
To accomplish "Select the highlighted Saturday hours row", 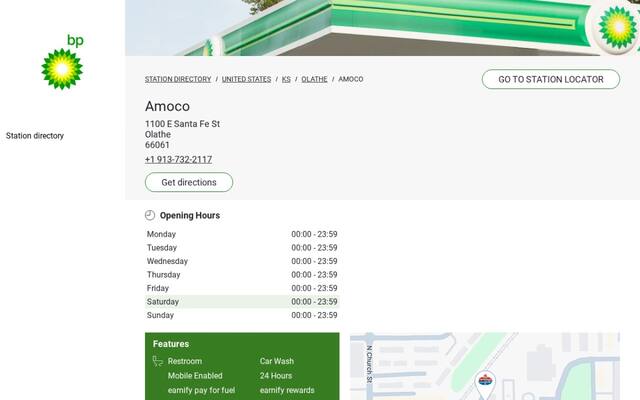I will pyautogui.click(x=242, y=302).
